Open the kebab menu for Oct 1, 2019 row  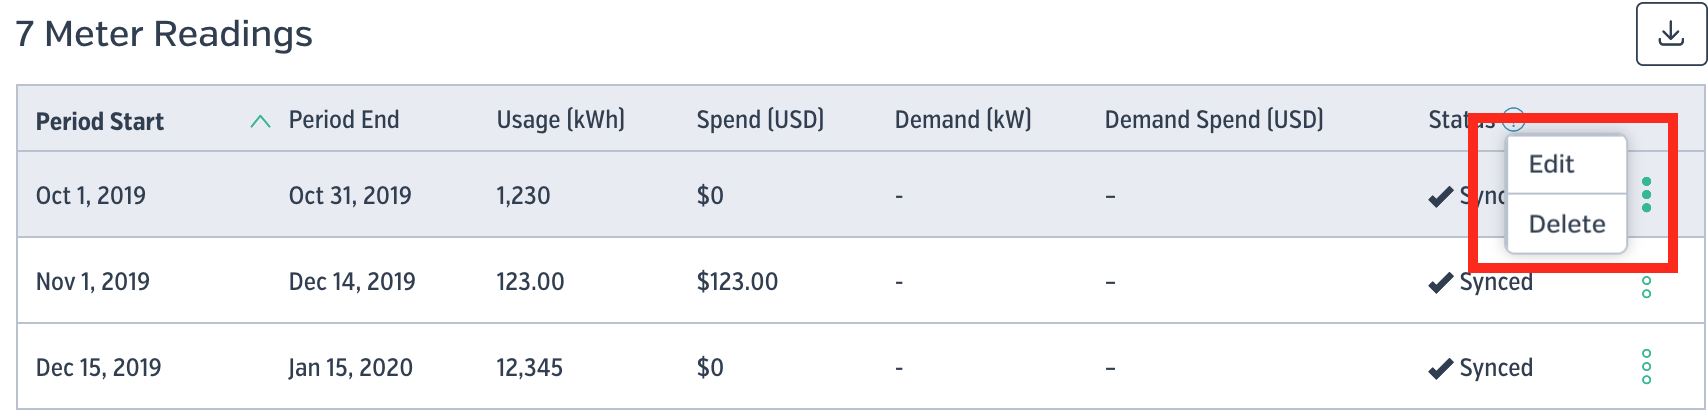pos(1646,194)
